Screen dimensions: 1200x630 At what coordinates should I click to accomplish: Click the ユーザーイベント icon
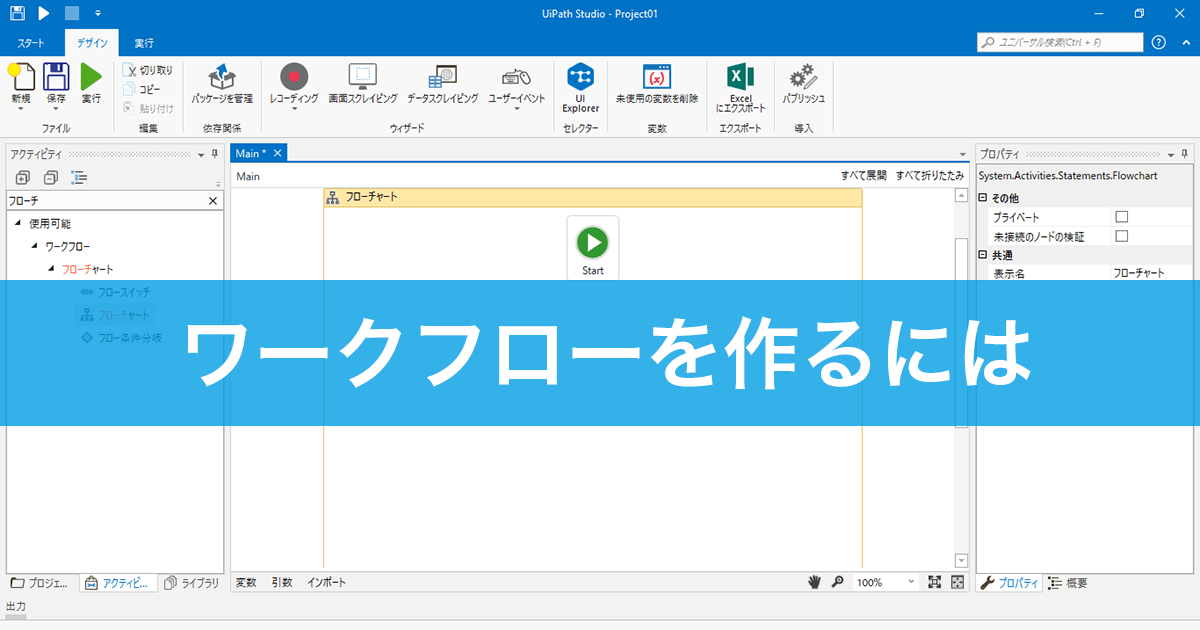tap(517, 76)
